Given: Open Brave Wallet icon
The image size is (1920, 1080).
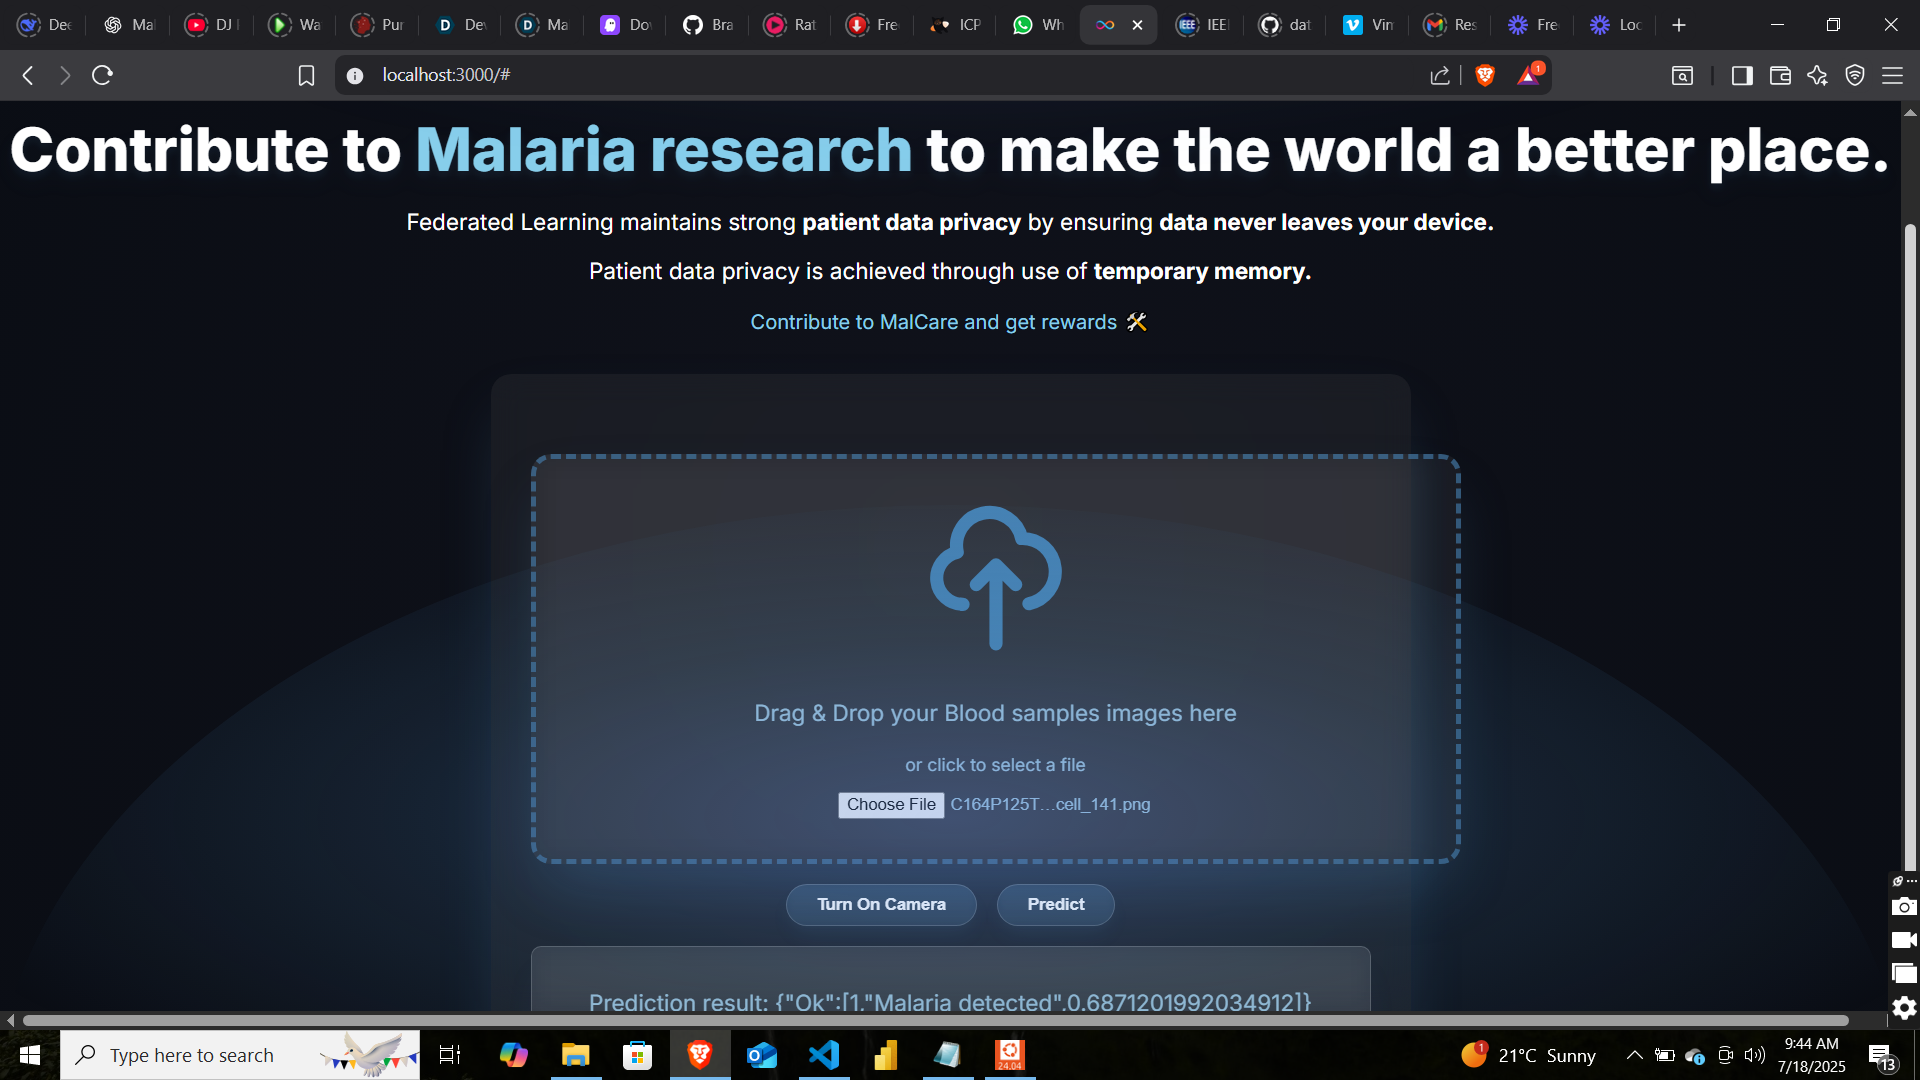Looking at the screenshot, I should point(1780,75).
